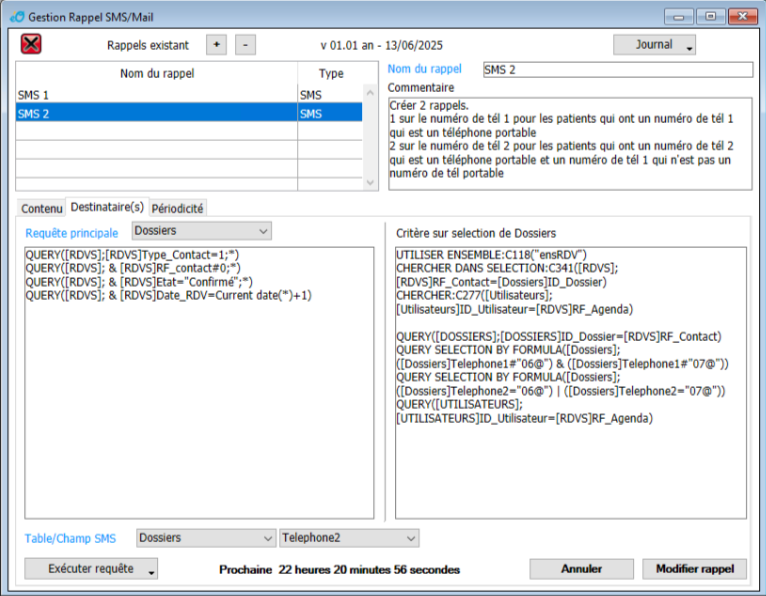This screenshot has width=766, height=596.
Task: Click the Modifier rappel button
Action: pyautogui.click(x=694, y=569)
